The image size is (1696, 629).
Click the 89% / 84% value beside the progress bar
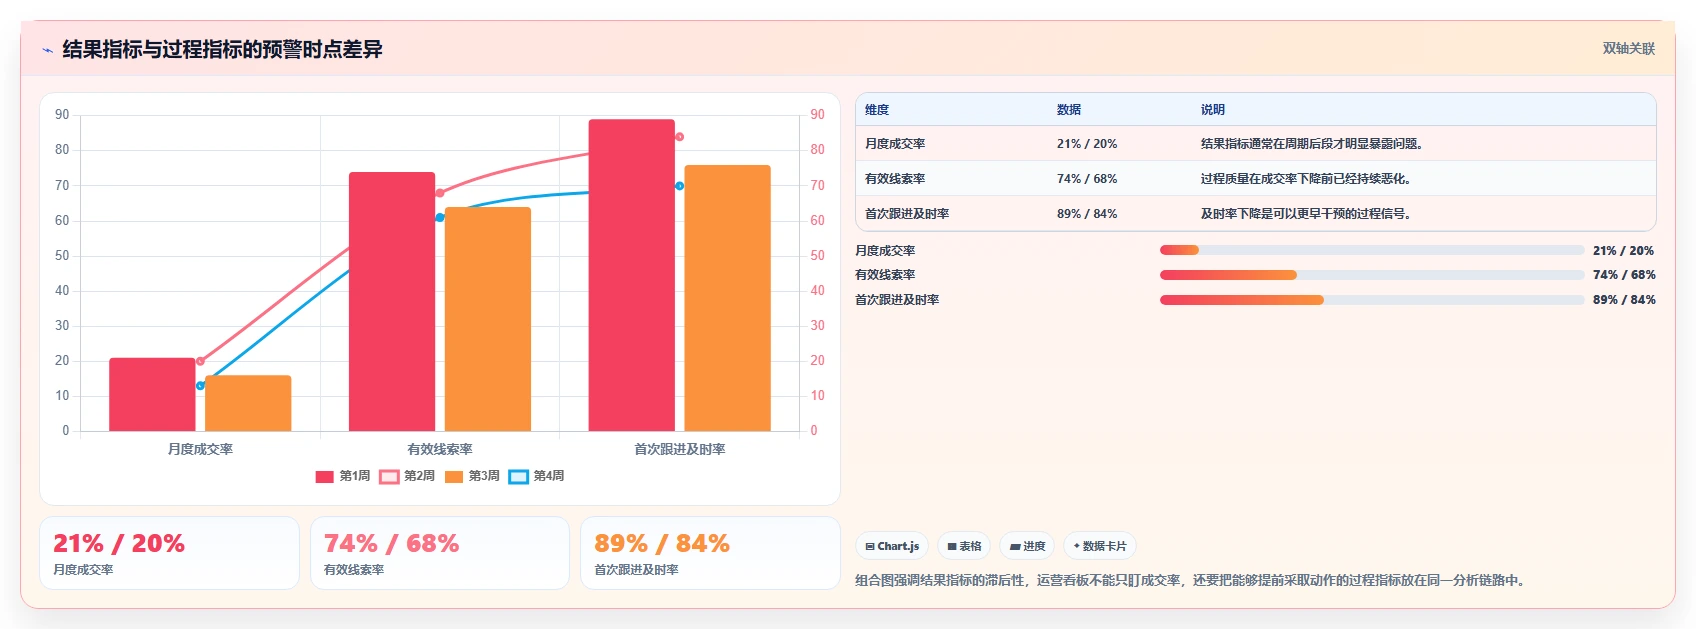tap(1624, 300)
